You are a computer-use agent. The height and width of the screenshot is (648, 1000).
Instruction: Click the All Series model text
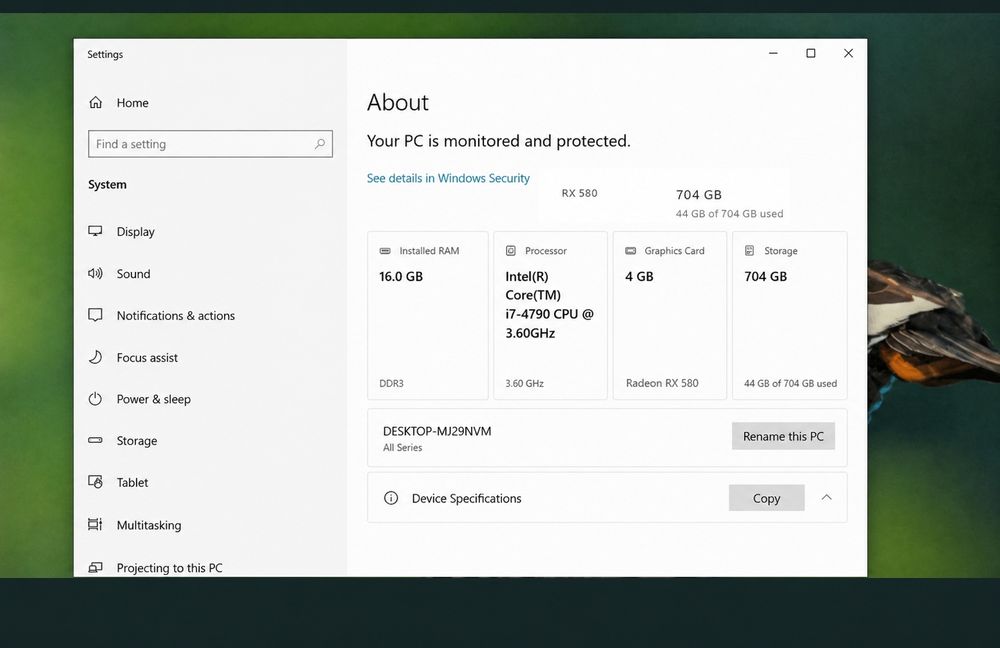click(402, 448)
